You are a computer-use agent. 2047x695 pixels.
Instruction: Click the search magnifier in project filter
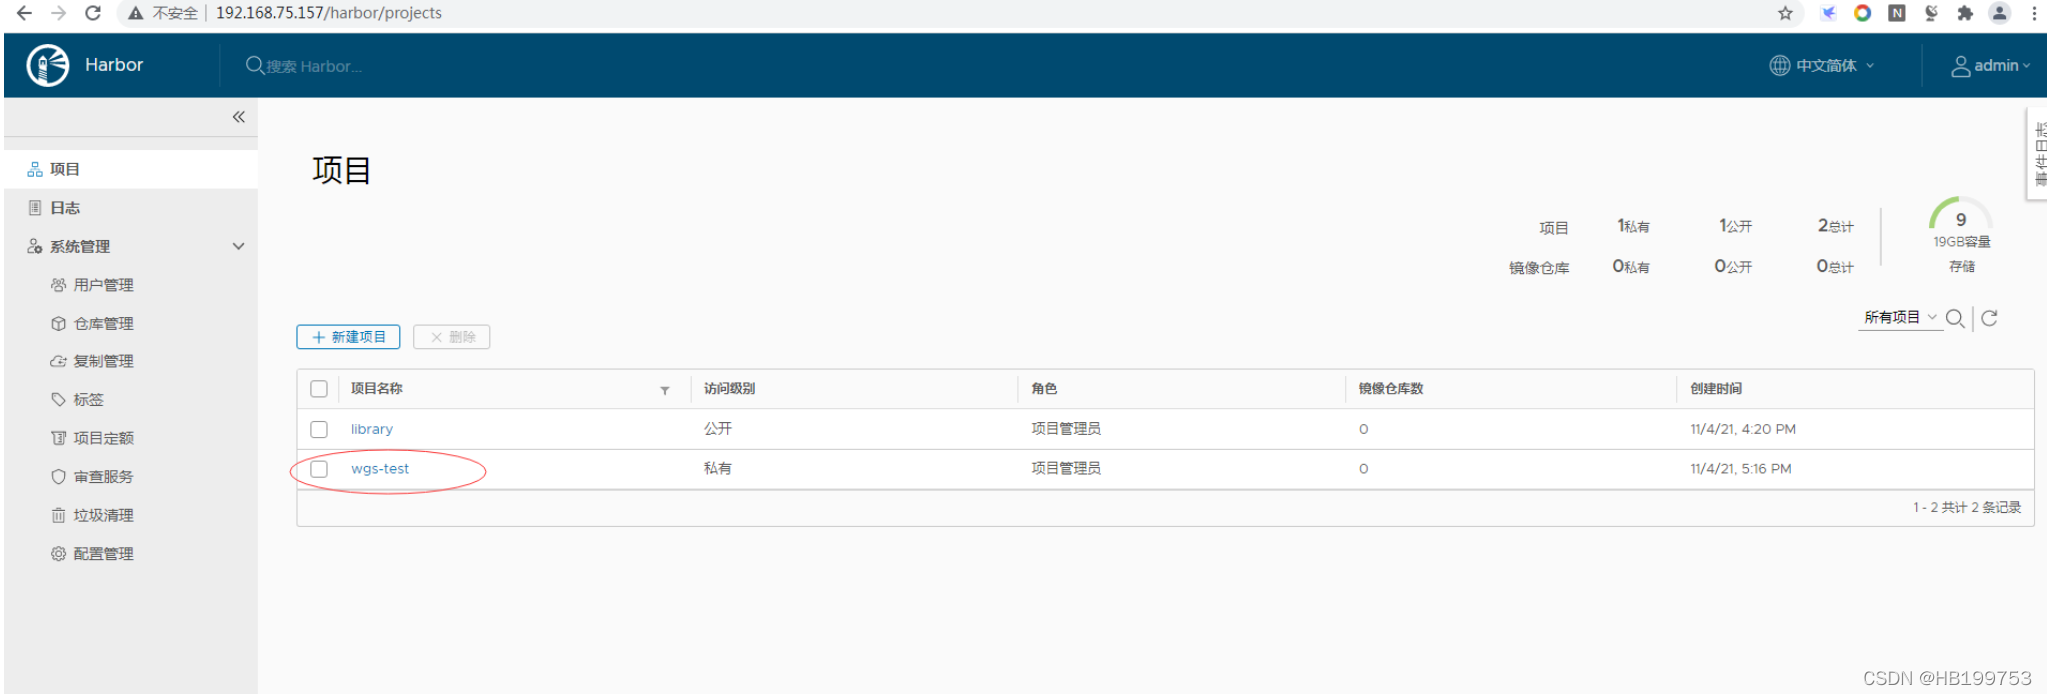pyautogui.click(x=1955, y=318)
